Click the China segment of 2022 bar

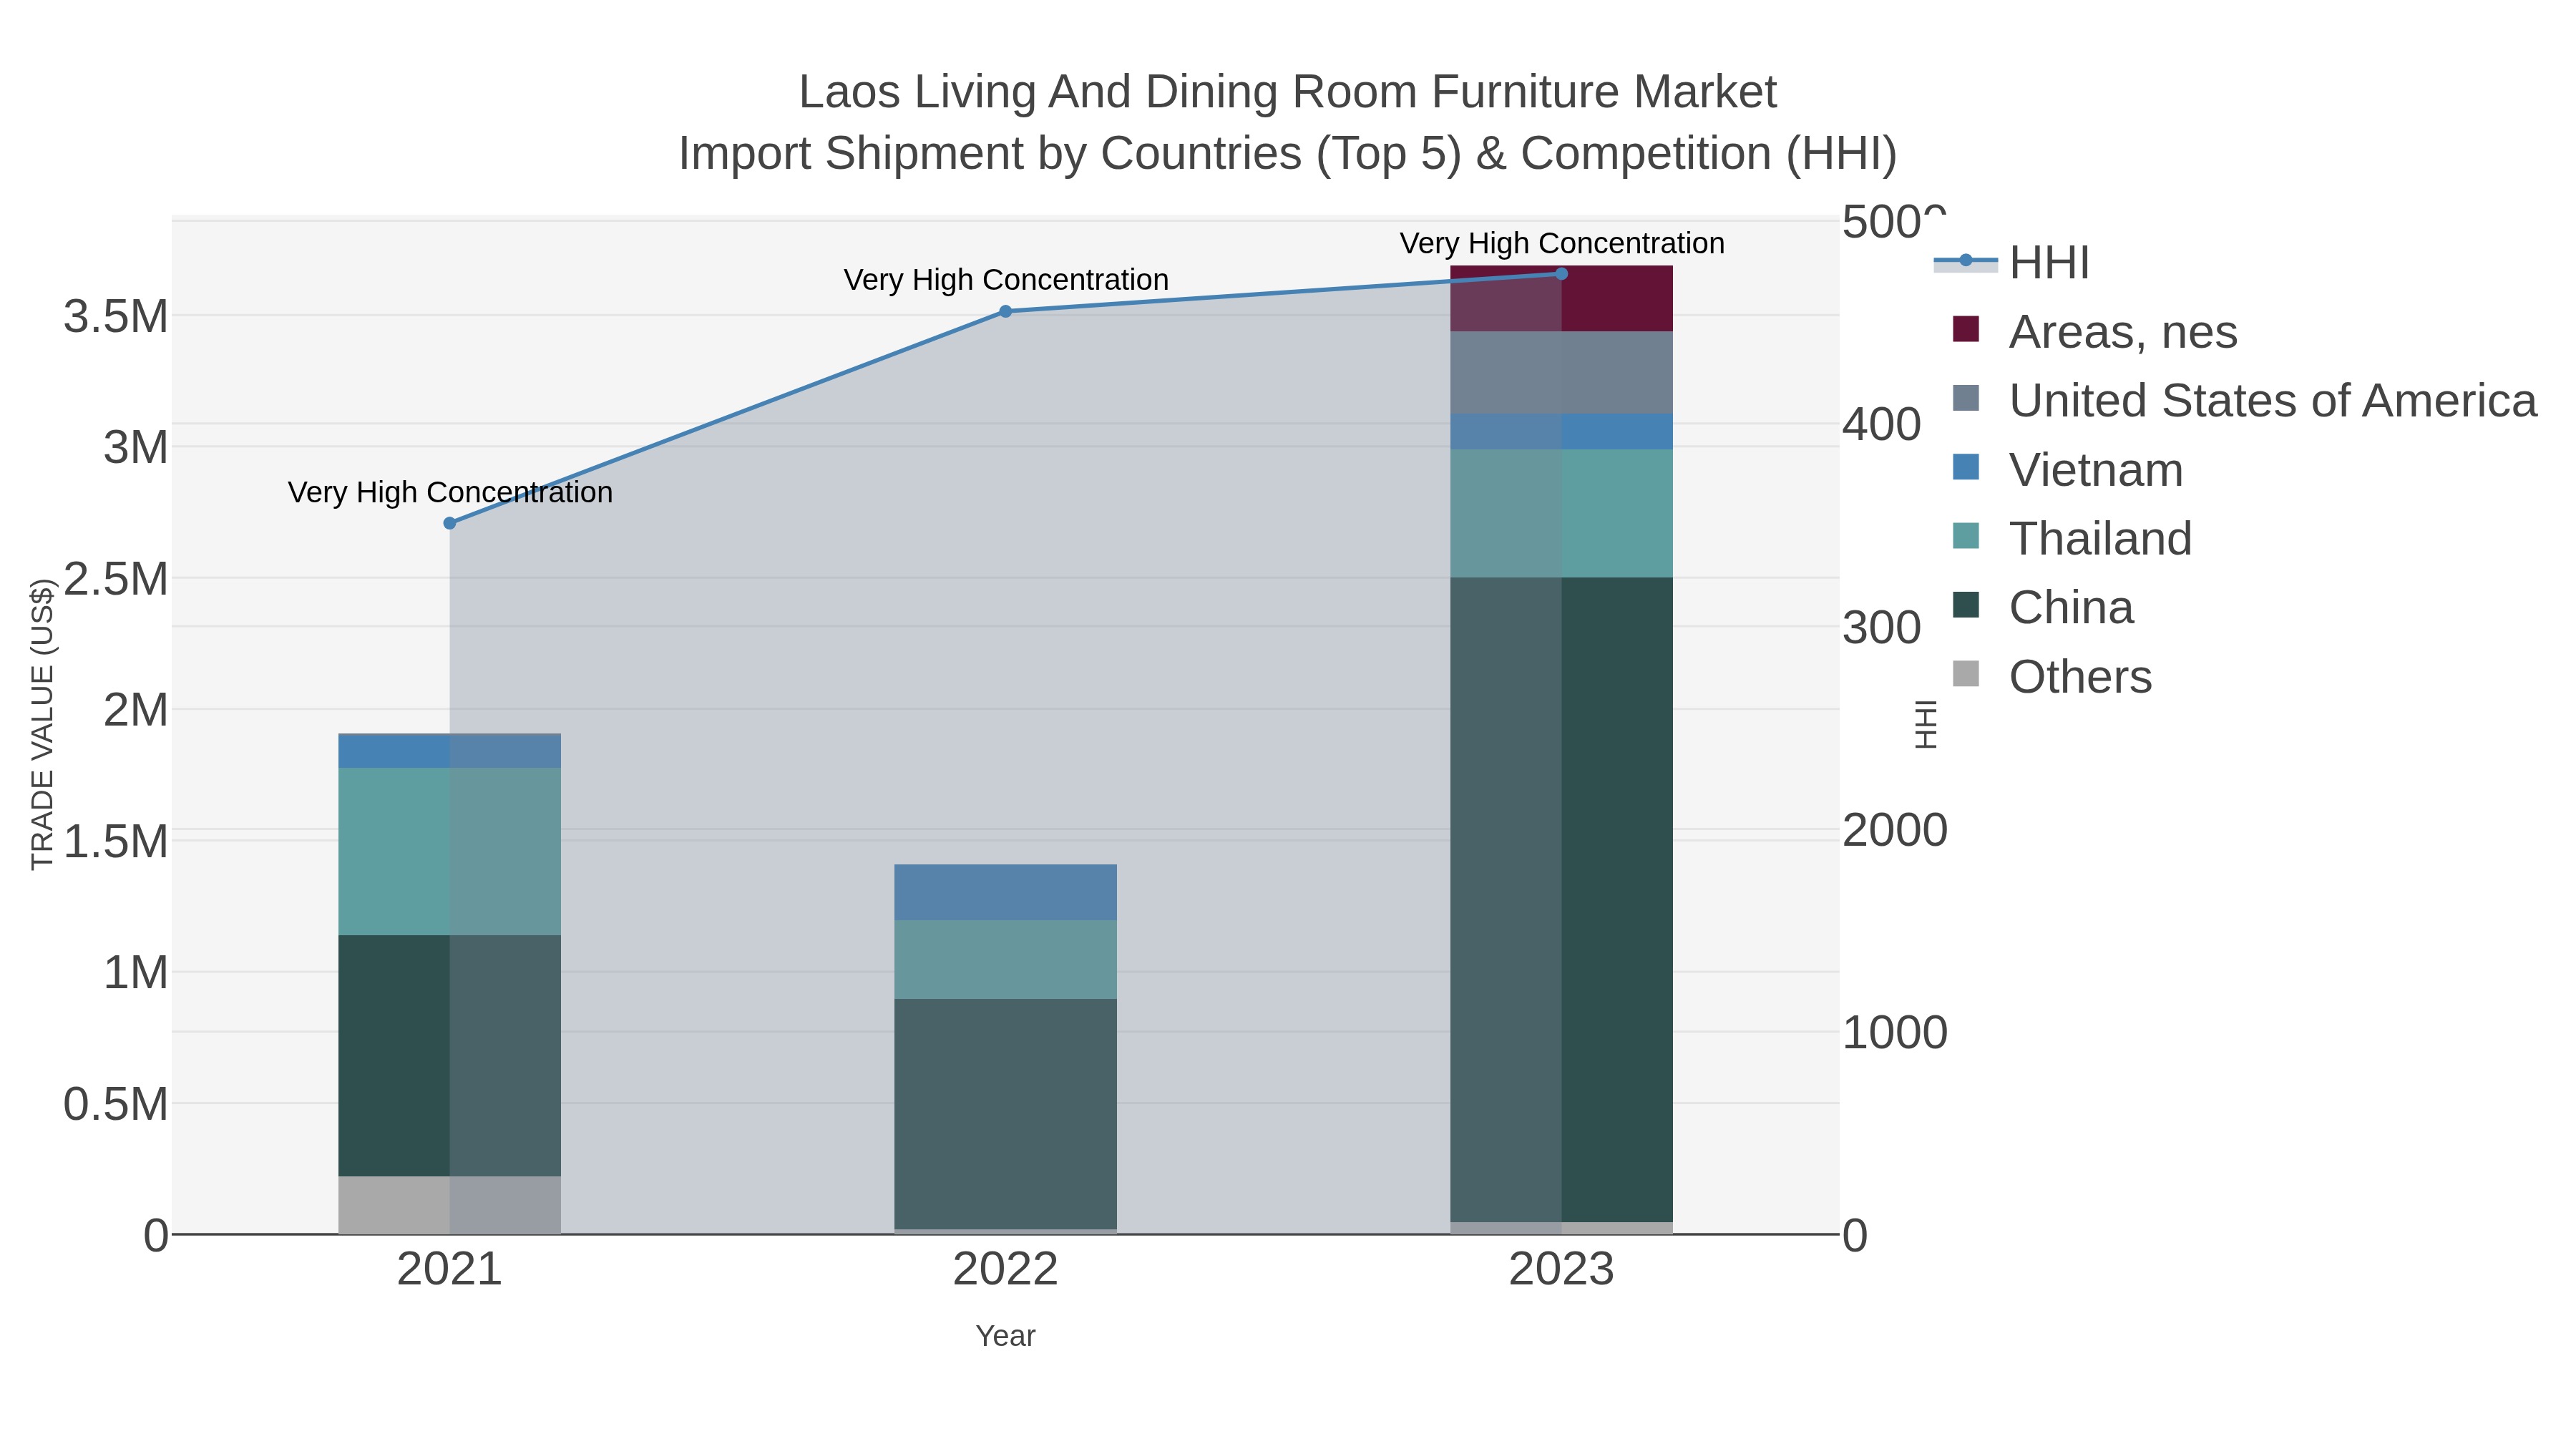pyautogui.click(x=1006, y=1114)
